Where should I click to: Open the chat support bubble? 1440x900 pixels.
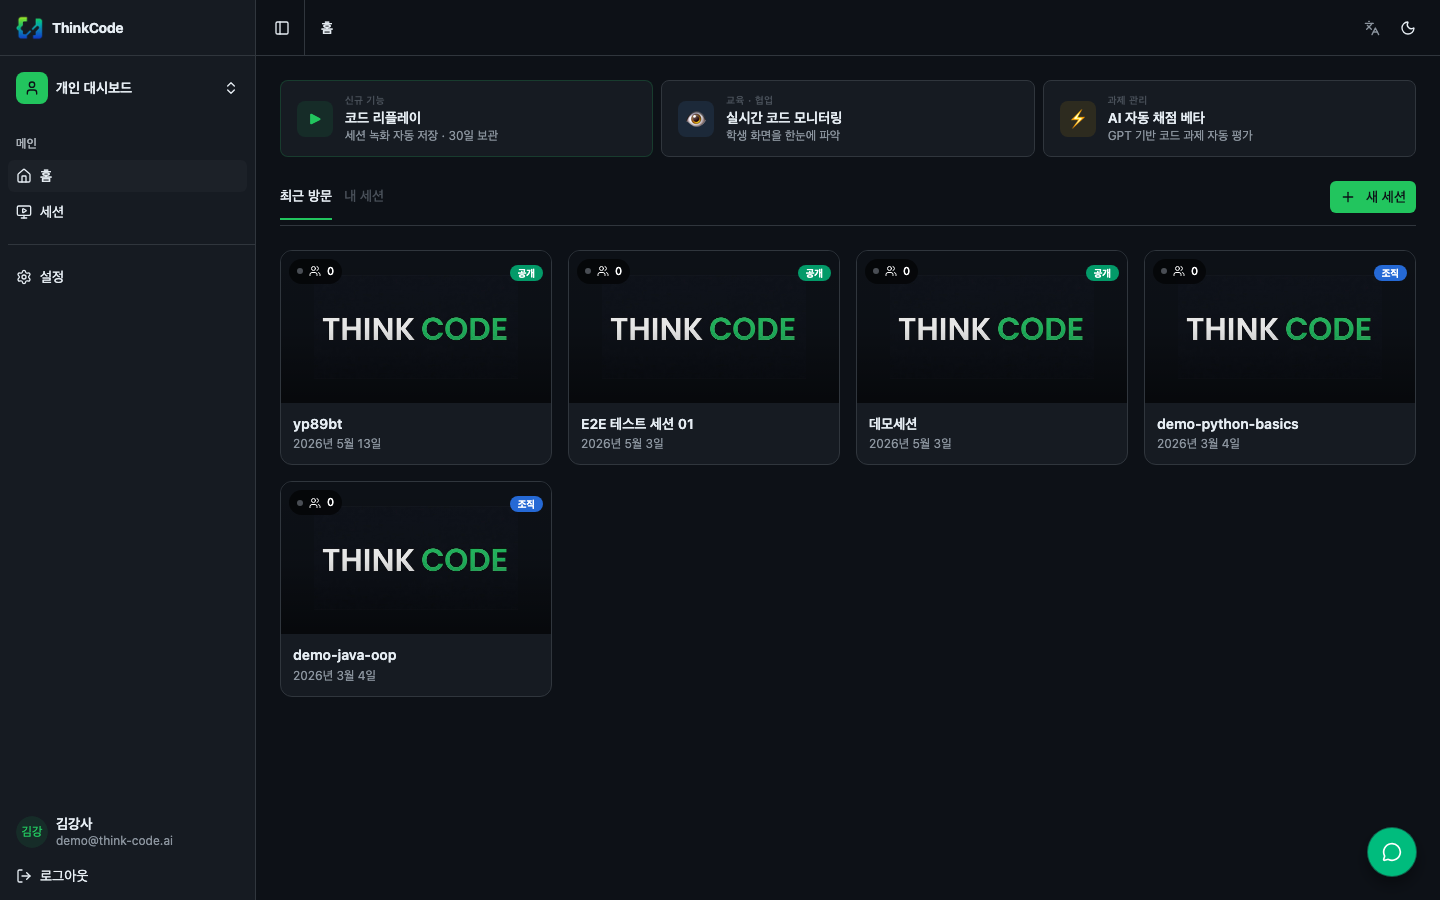tap(1392, 852)
